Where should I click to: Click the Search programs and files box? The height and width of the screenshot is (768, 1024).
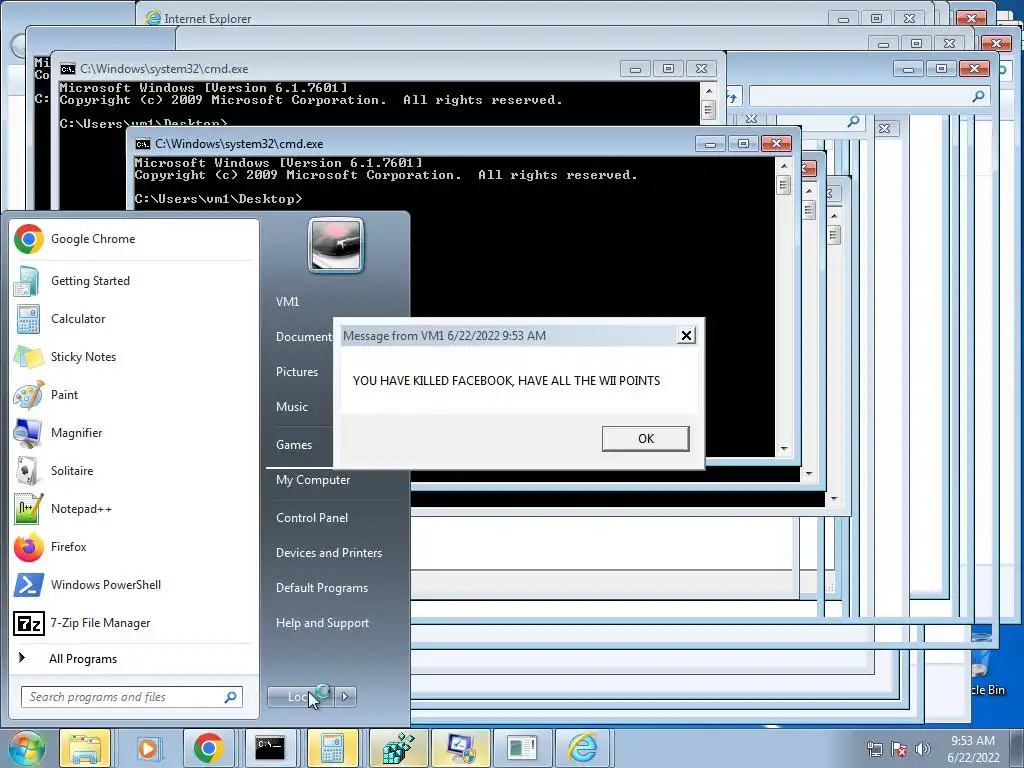click(131, 697)
